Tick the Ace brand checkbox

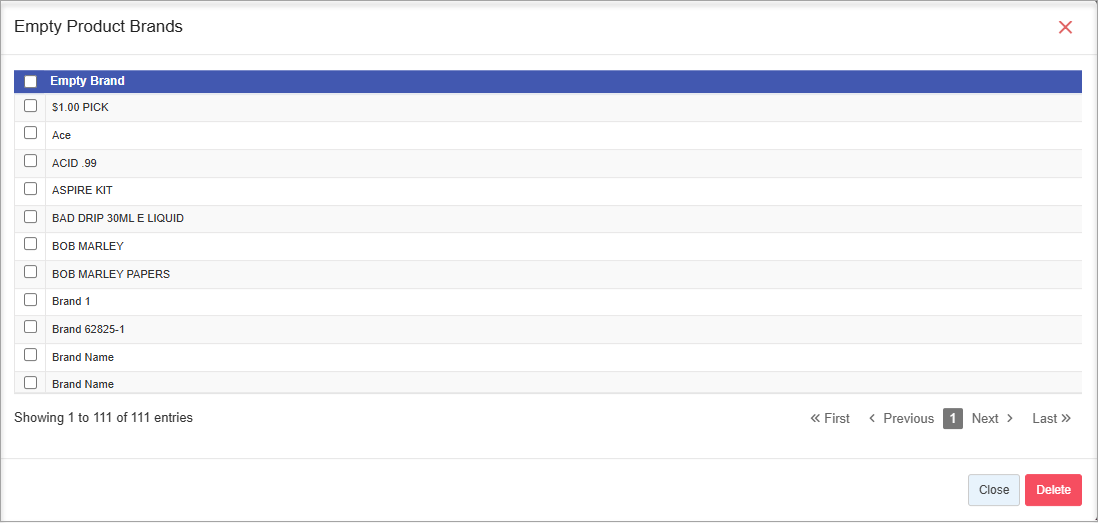pos(30,133)
